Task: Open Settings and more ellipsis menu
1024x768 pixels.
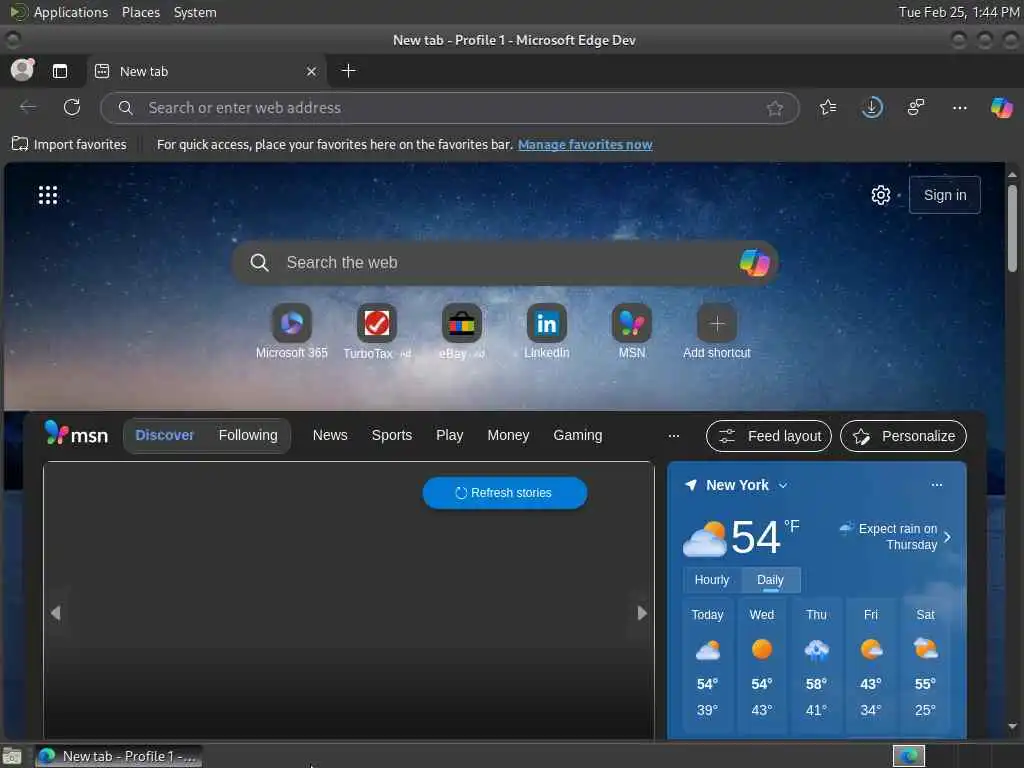Action: [x=959, y=108]
